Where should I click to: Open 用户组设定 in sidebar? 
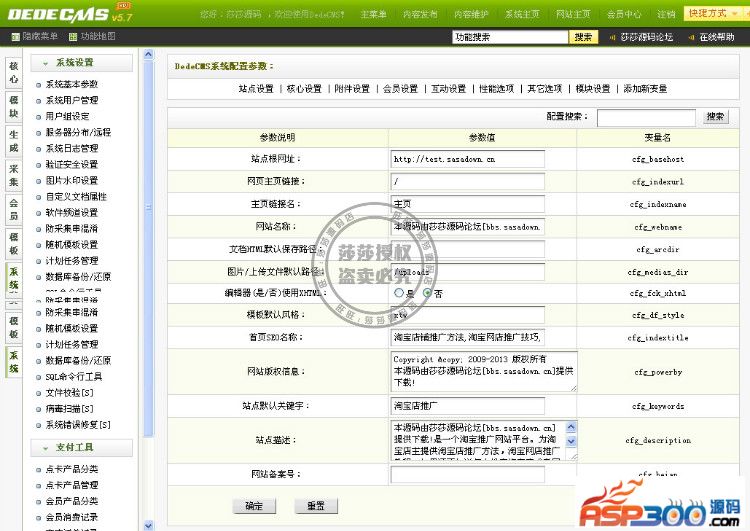point(67,116)
